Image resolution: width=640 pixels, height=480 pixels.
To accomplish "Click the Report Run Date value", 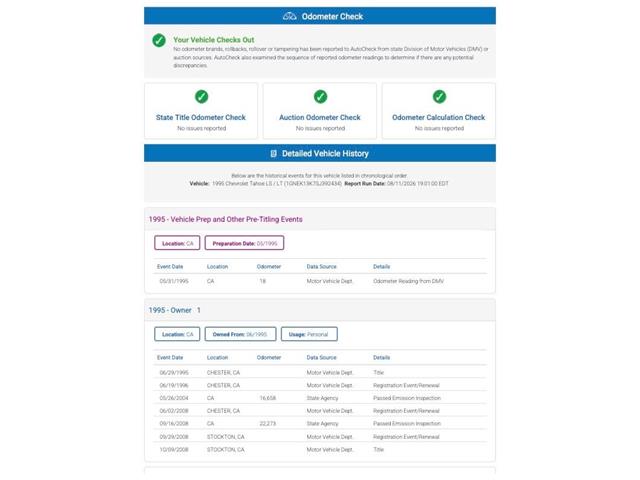I will coord(417,184).
